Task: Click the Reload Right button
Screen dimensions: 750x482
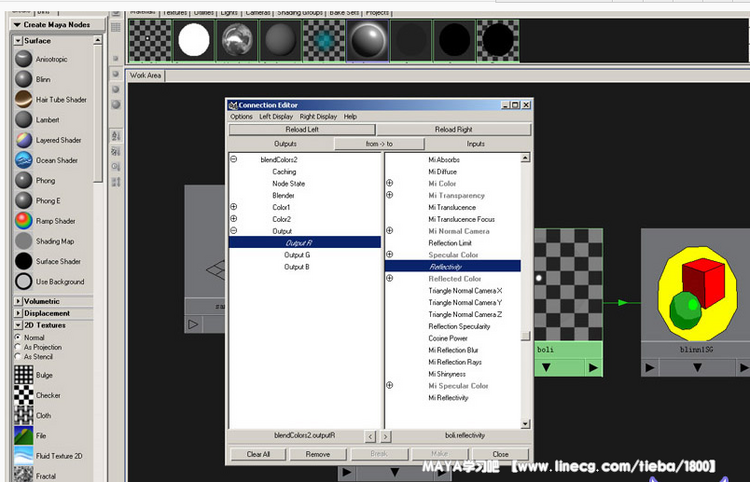Action: 453,130
